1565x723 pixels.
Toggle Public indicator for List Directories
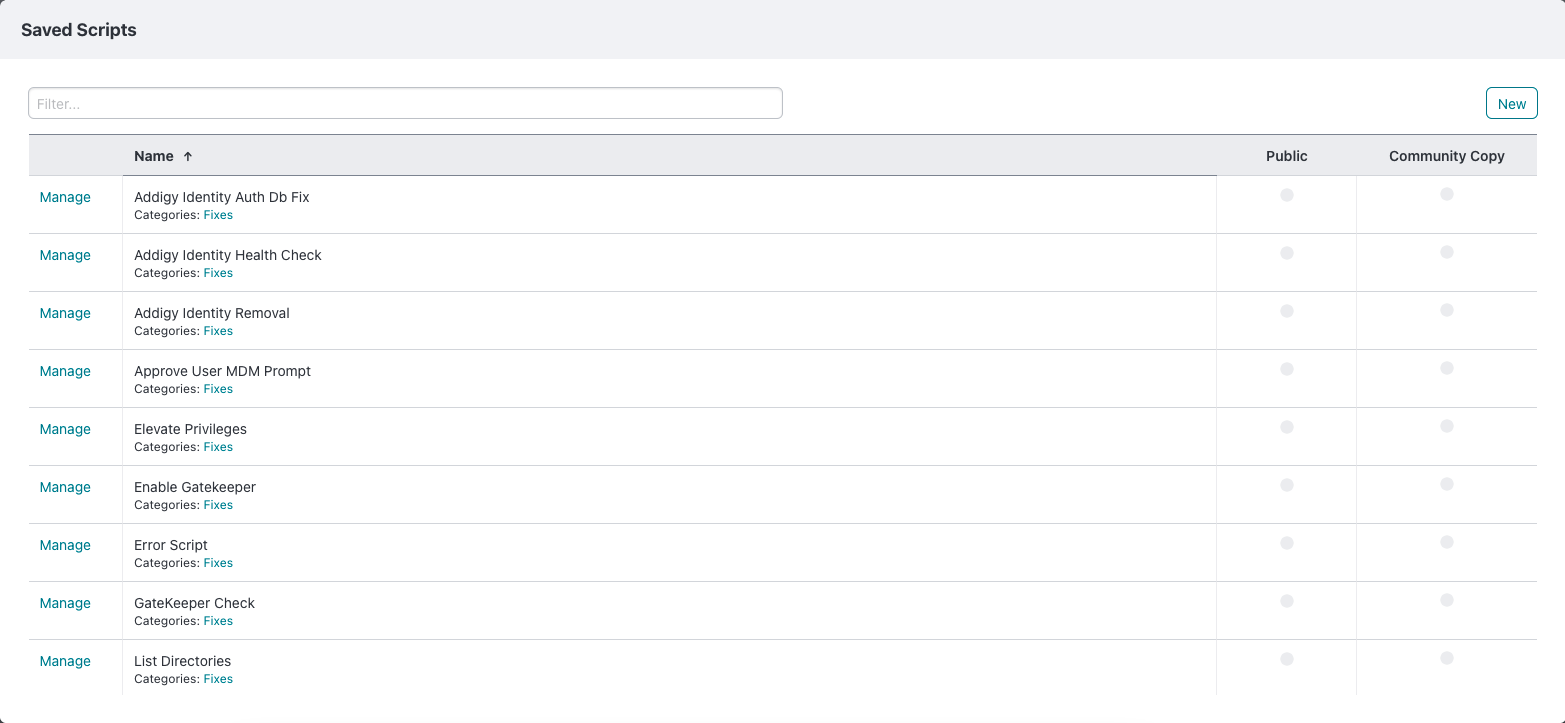click(1287, 659)
